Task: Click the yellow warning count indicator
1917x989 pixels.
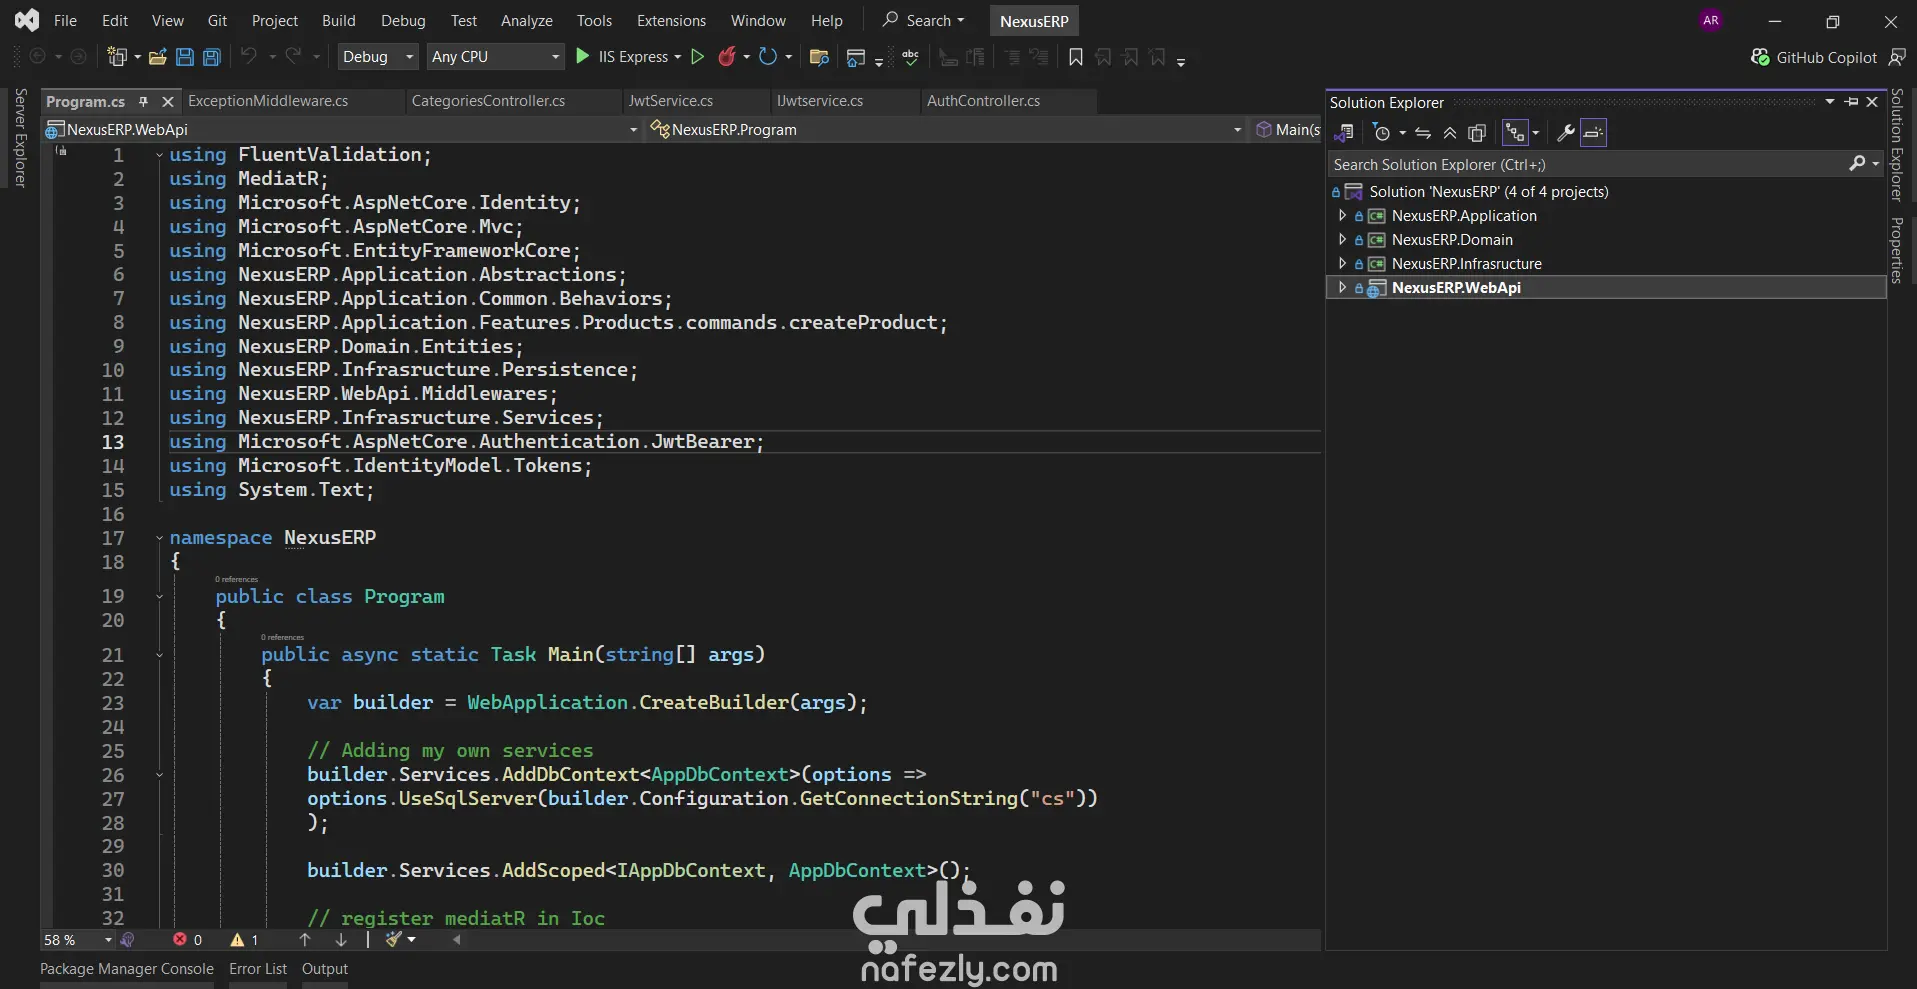Action: (x=244, y=940)
